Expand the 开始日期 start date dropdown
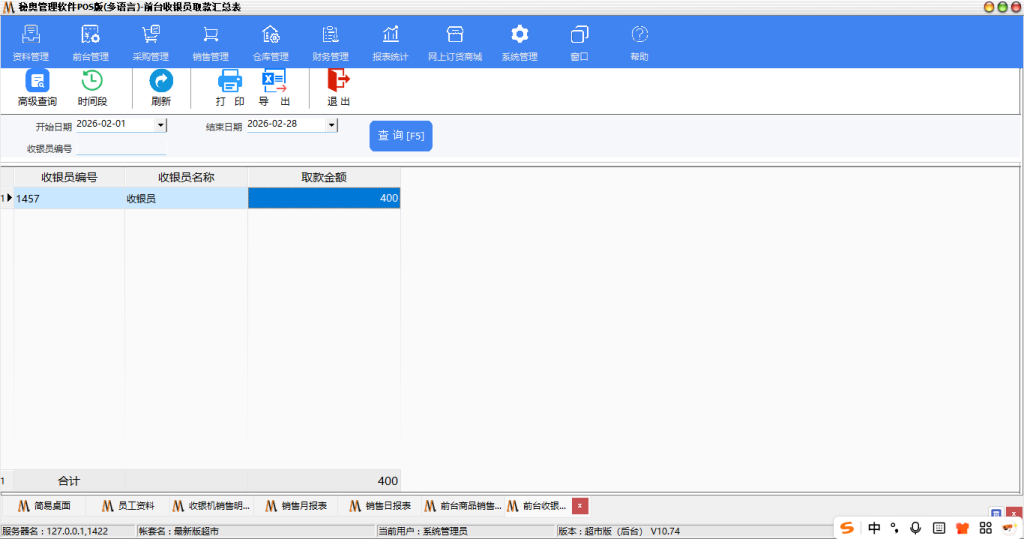Image resolution: width=1024 pixels, height=539 pixels. click(x=160, y=125)
